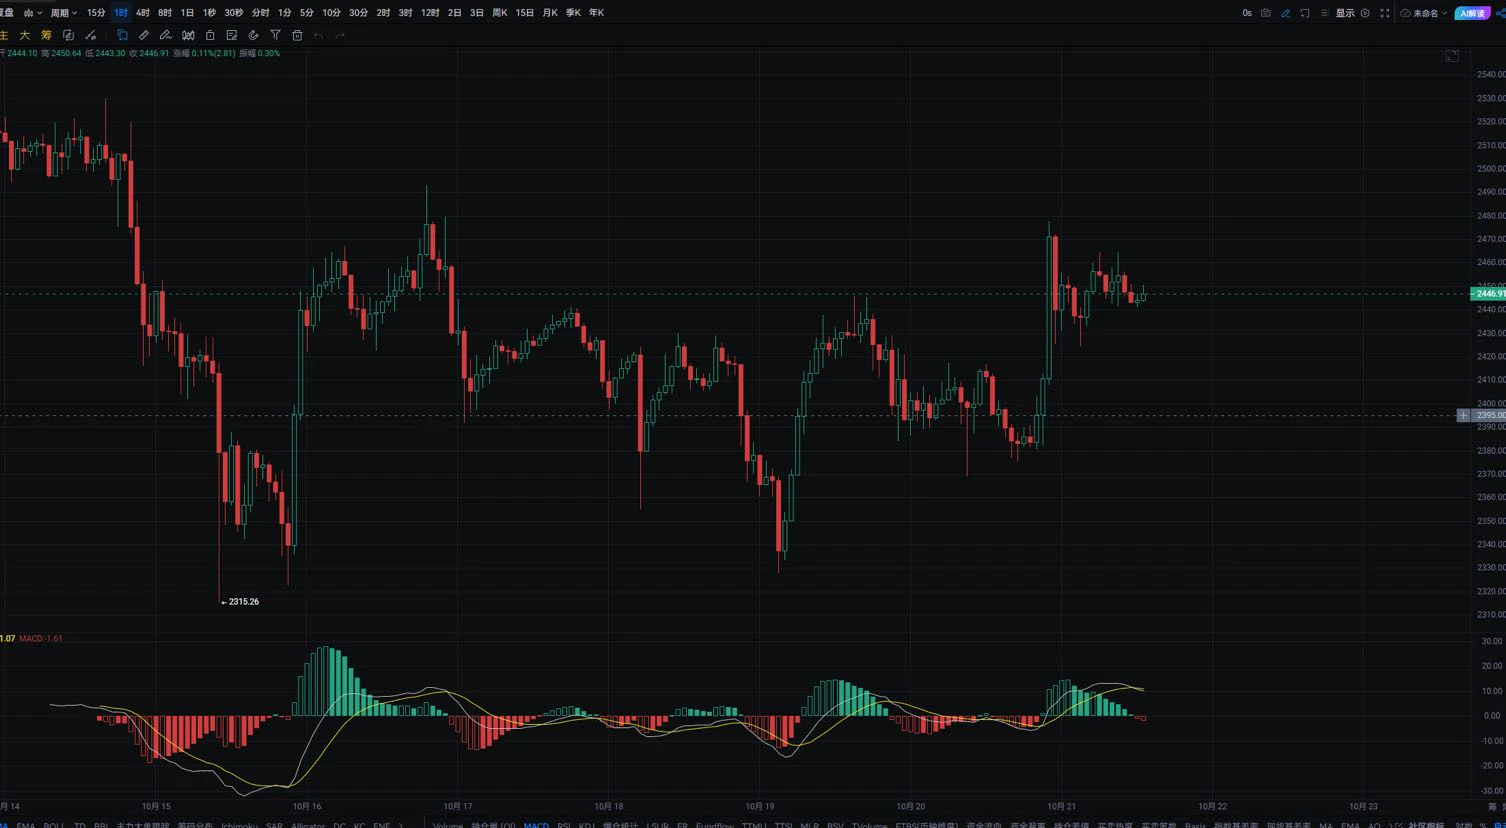Enter fullscreen with the expand icon
This screenshot has height=828, width=1506.
tap(1385, 13)
